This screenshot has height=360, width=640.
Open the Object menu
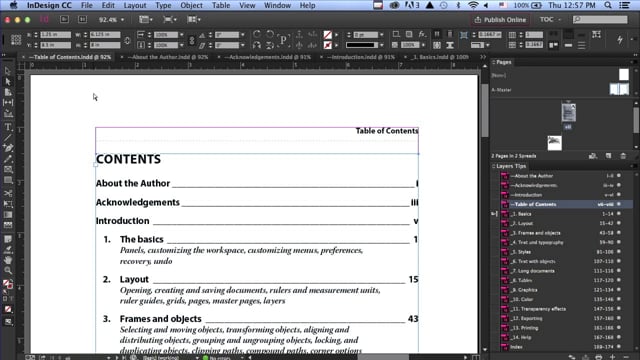pyautogui.click(x=191, y=5)
